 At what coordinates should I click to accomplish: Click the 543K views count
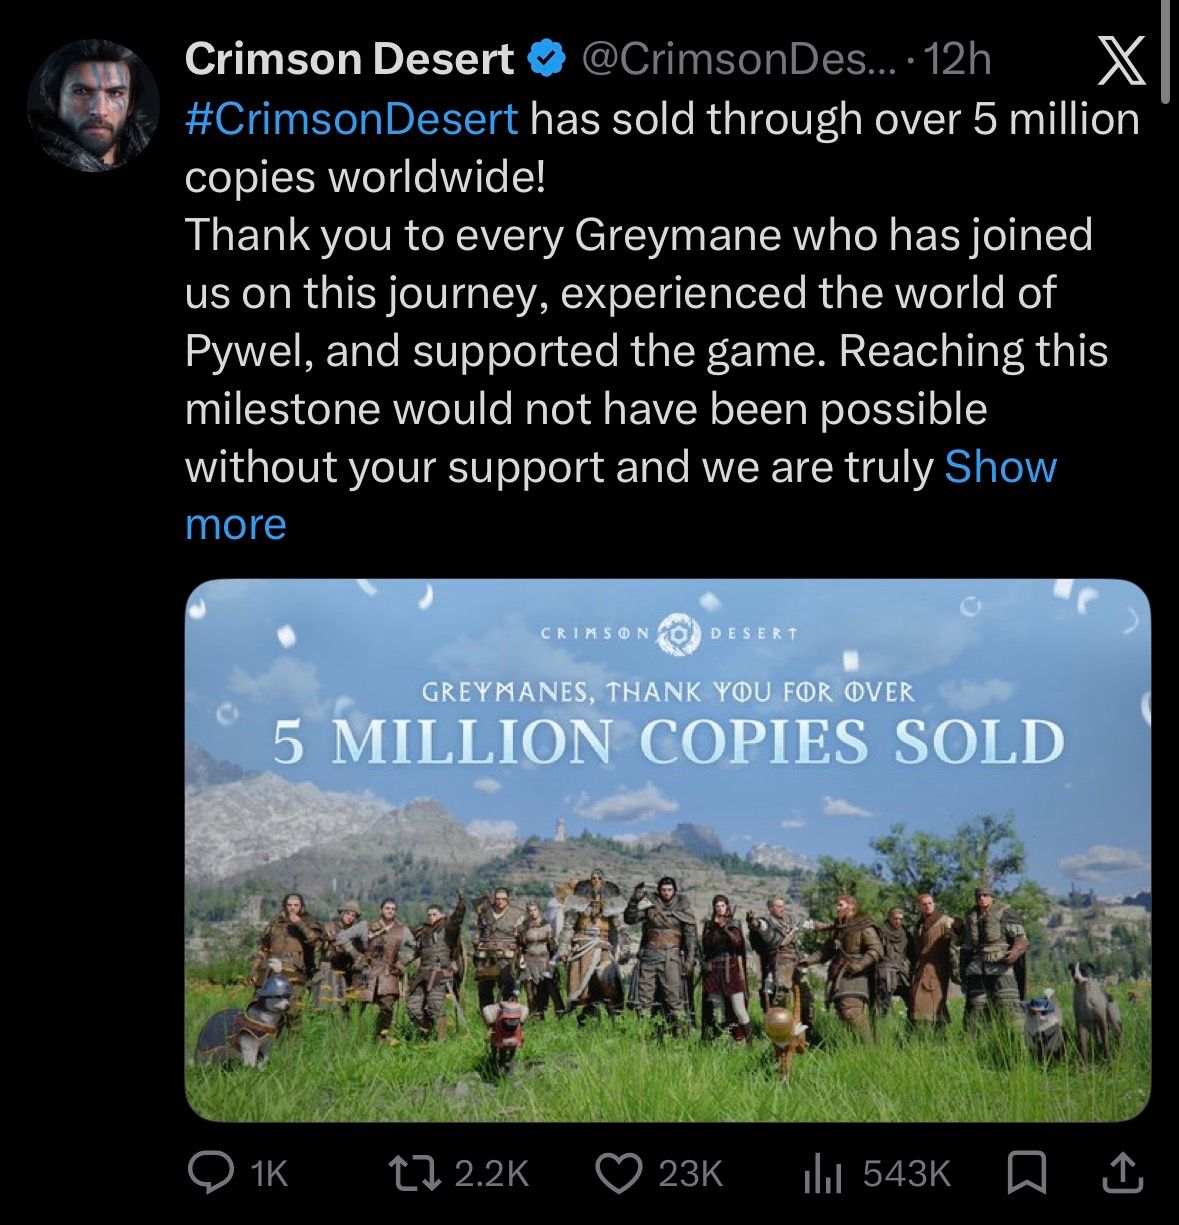point(906,1173)
